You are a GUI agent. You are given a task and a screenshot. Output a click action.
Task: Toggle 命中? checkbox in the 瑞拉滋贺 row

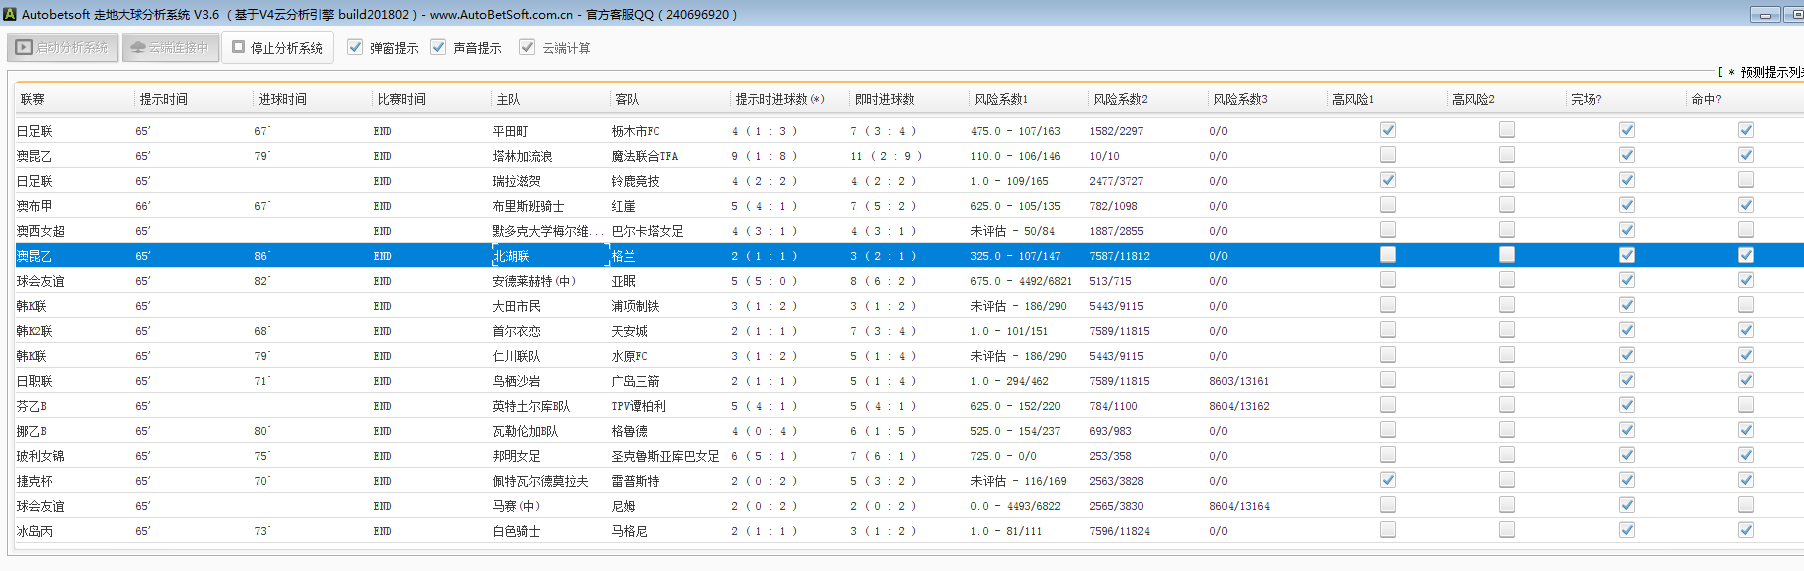click(x=1745, y=180)
